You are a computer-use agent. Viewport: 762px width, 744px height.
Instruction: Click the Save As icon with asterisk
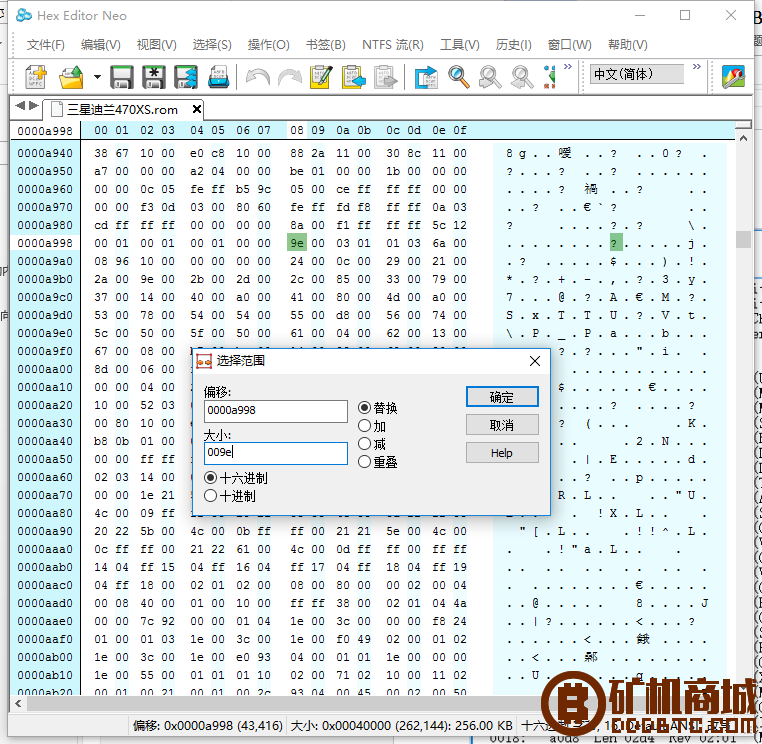pyautogui.click(x=154, y=77)
